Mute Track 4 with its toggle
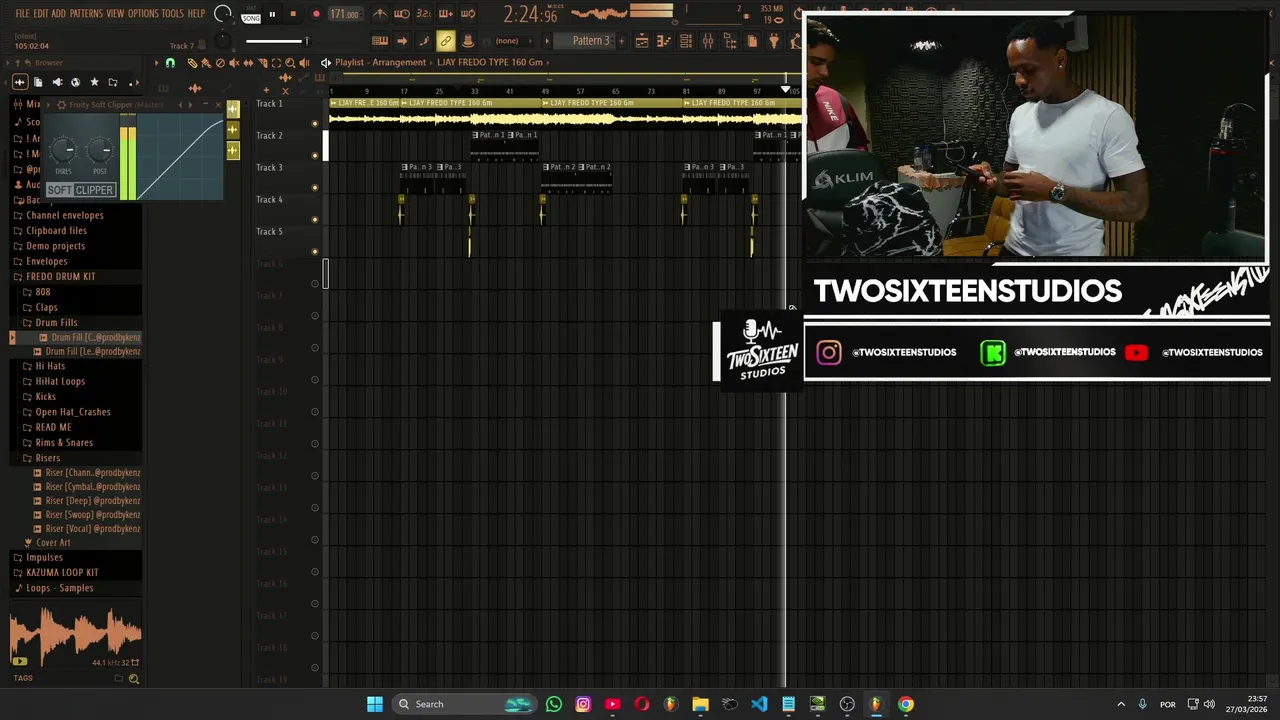Viewport: 1280px width, 720px height. click(315, 220)
